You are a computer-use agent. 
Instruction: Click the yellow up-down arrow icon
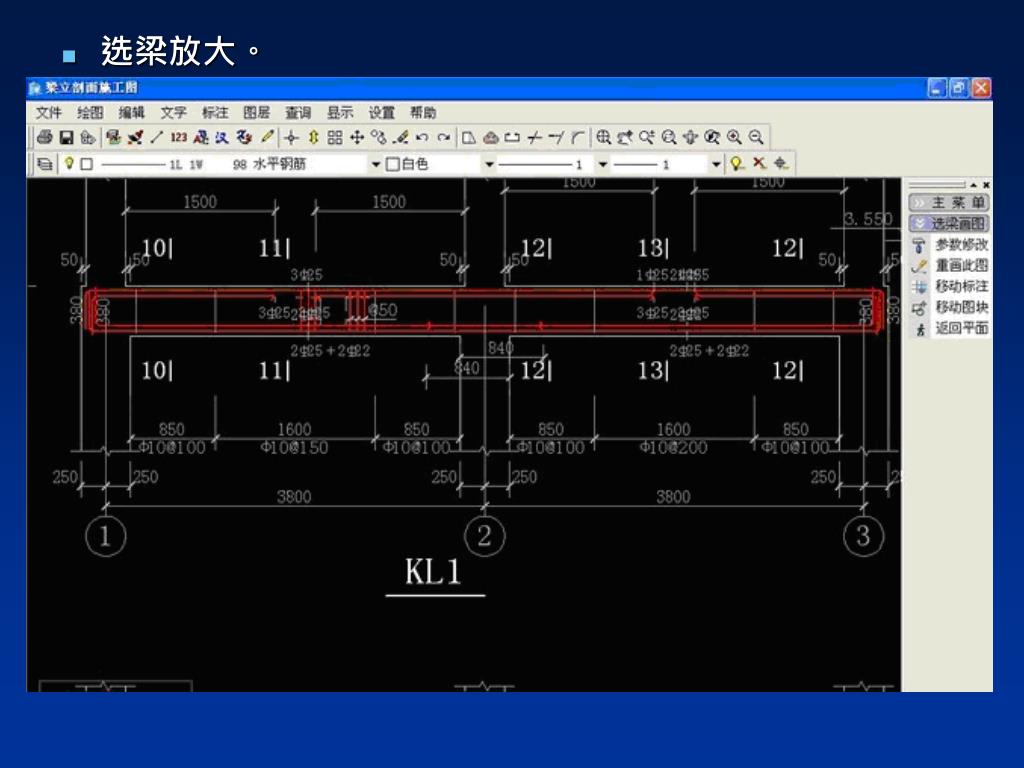coord(313,137)
